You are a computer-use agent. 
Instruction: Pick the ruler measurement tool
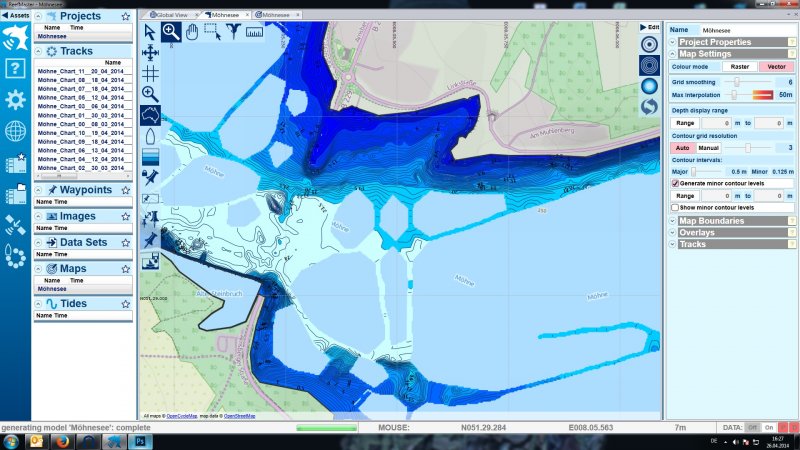(x=254, y=31)
